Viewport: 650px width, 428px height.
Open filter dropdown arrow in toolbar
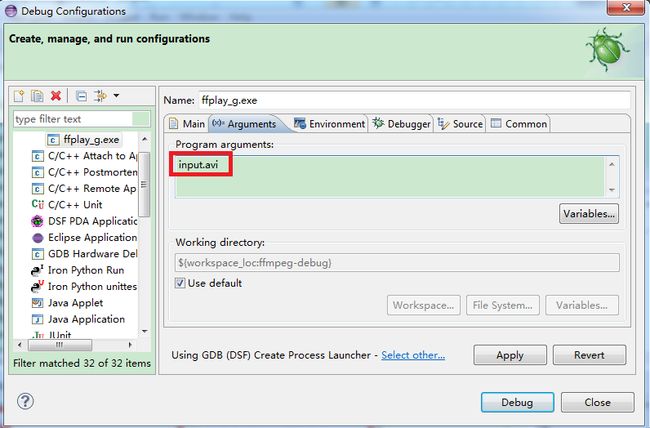[x=116, y=96]
